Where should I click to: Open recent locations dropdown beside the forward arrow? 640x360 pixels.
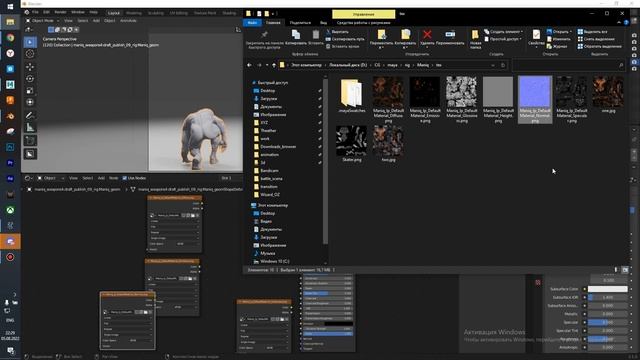click(267, 65)
